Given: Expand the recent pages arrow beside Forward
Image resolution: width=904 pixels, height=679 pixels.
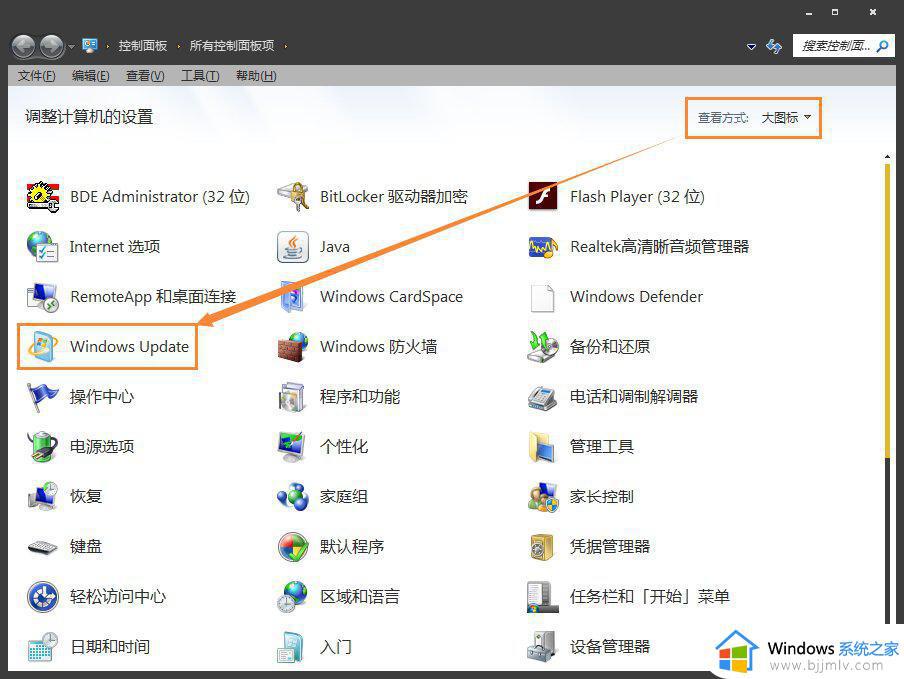Looking at the screenshot, I should click(x=71, y=46).
